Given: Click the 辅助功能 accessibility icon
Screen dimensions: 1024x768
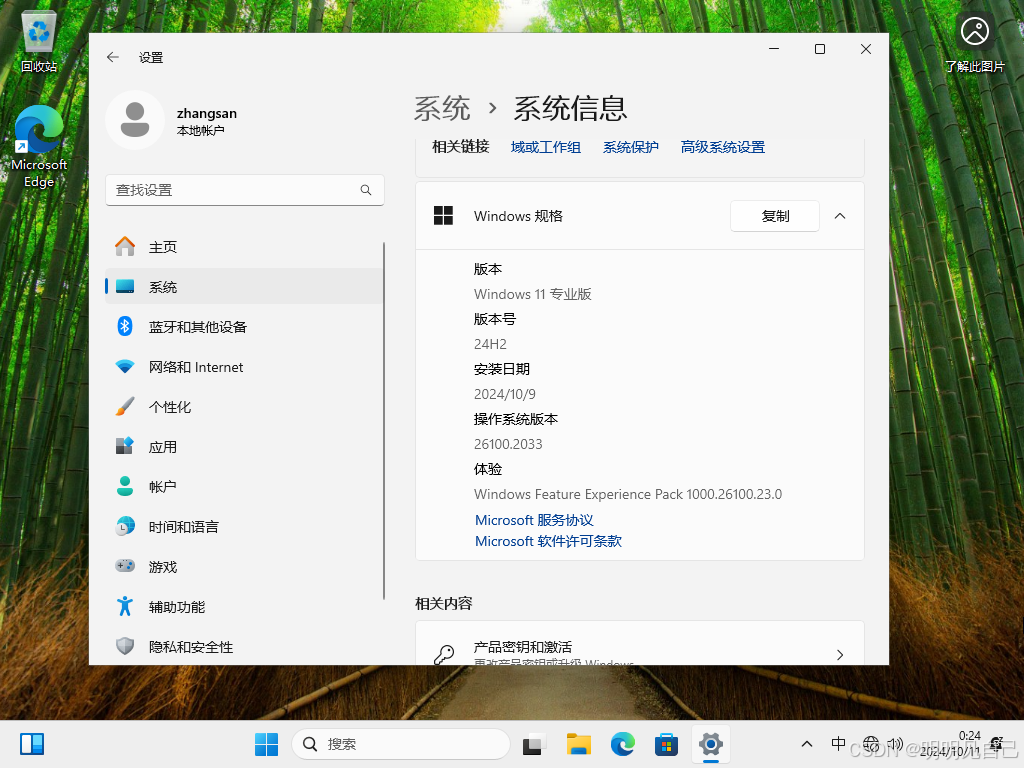Looking at the screenshot, I should [125, 607].
